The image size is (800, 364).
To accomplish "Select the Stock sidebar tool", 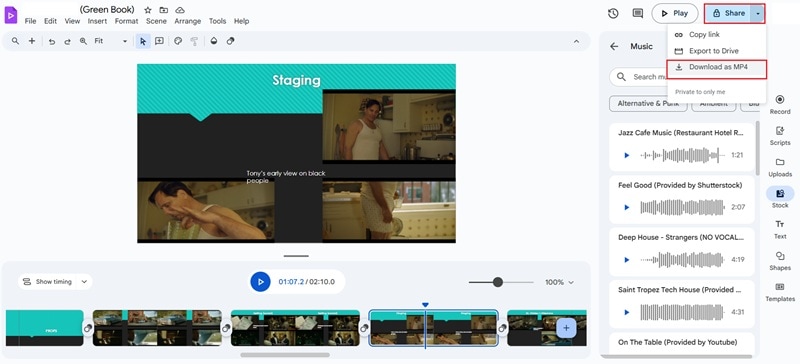I will [x=780, y=198].
